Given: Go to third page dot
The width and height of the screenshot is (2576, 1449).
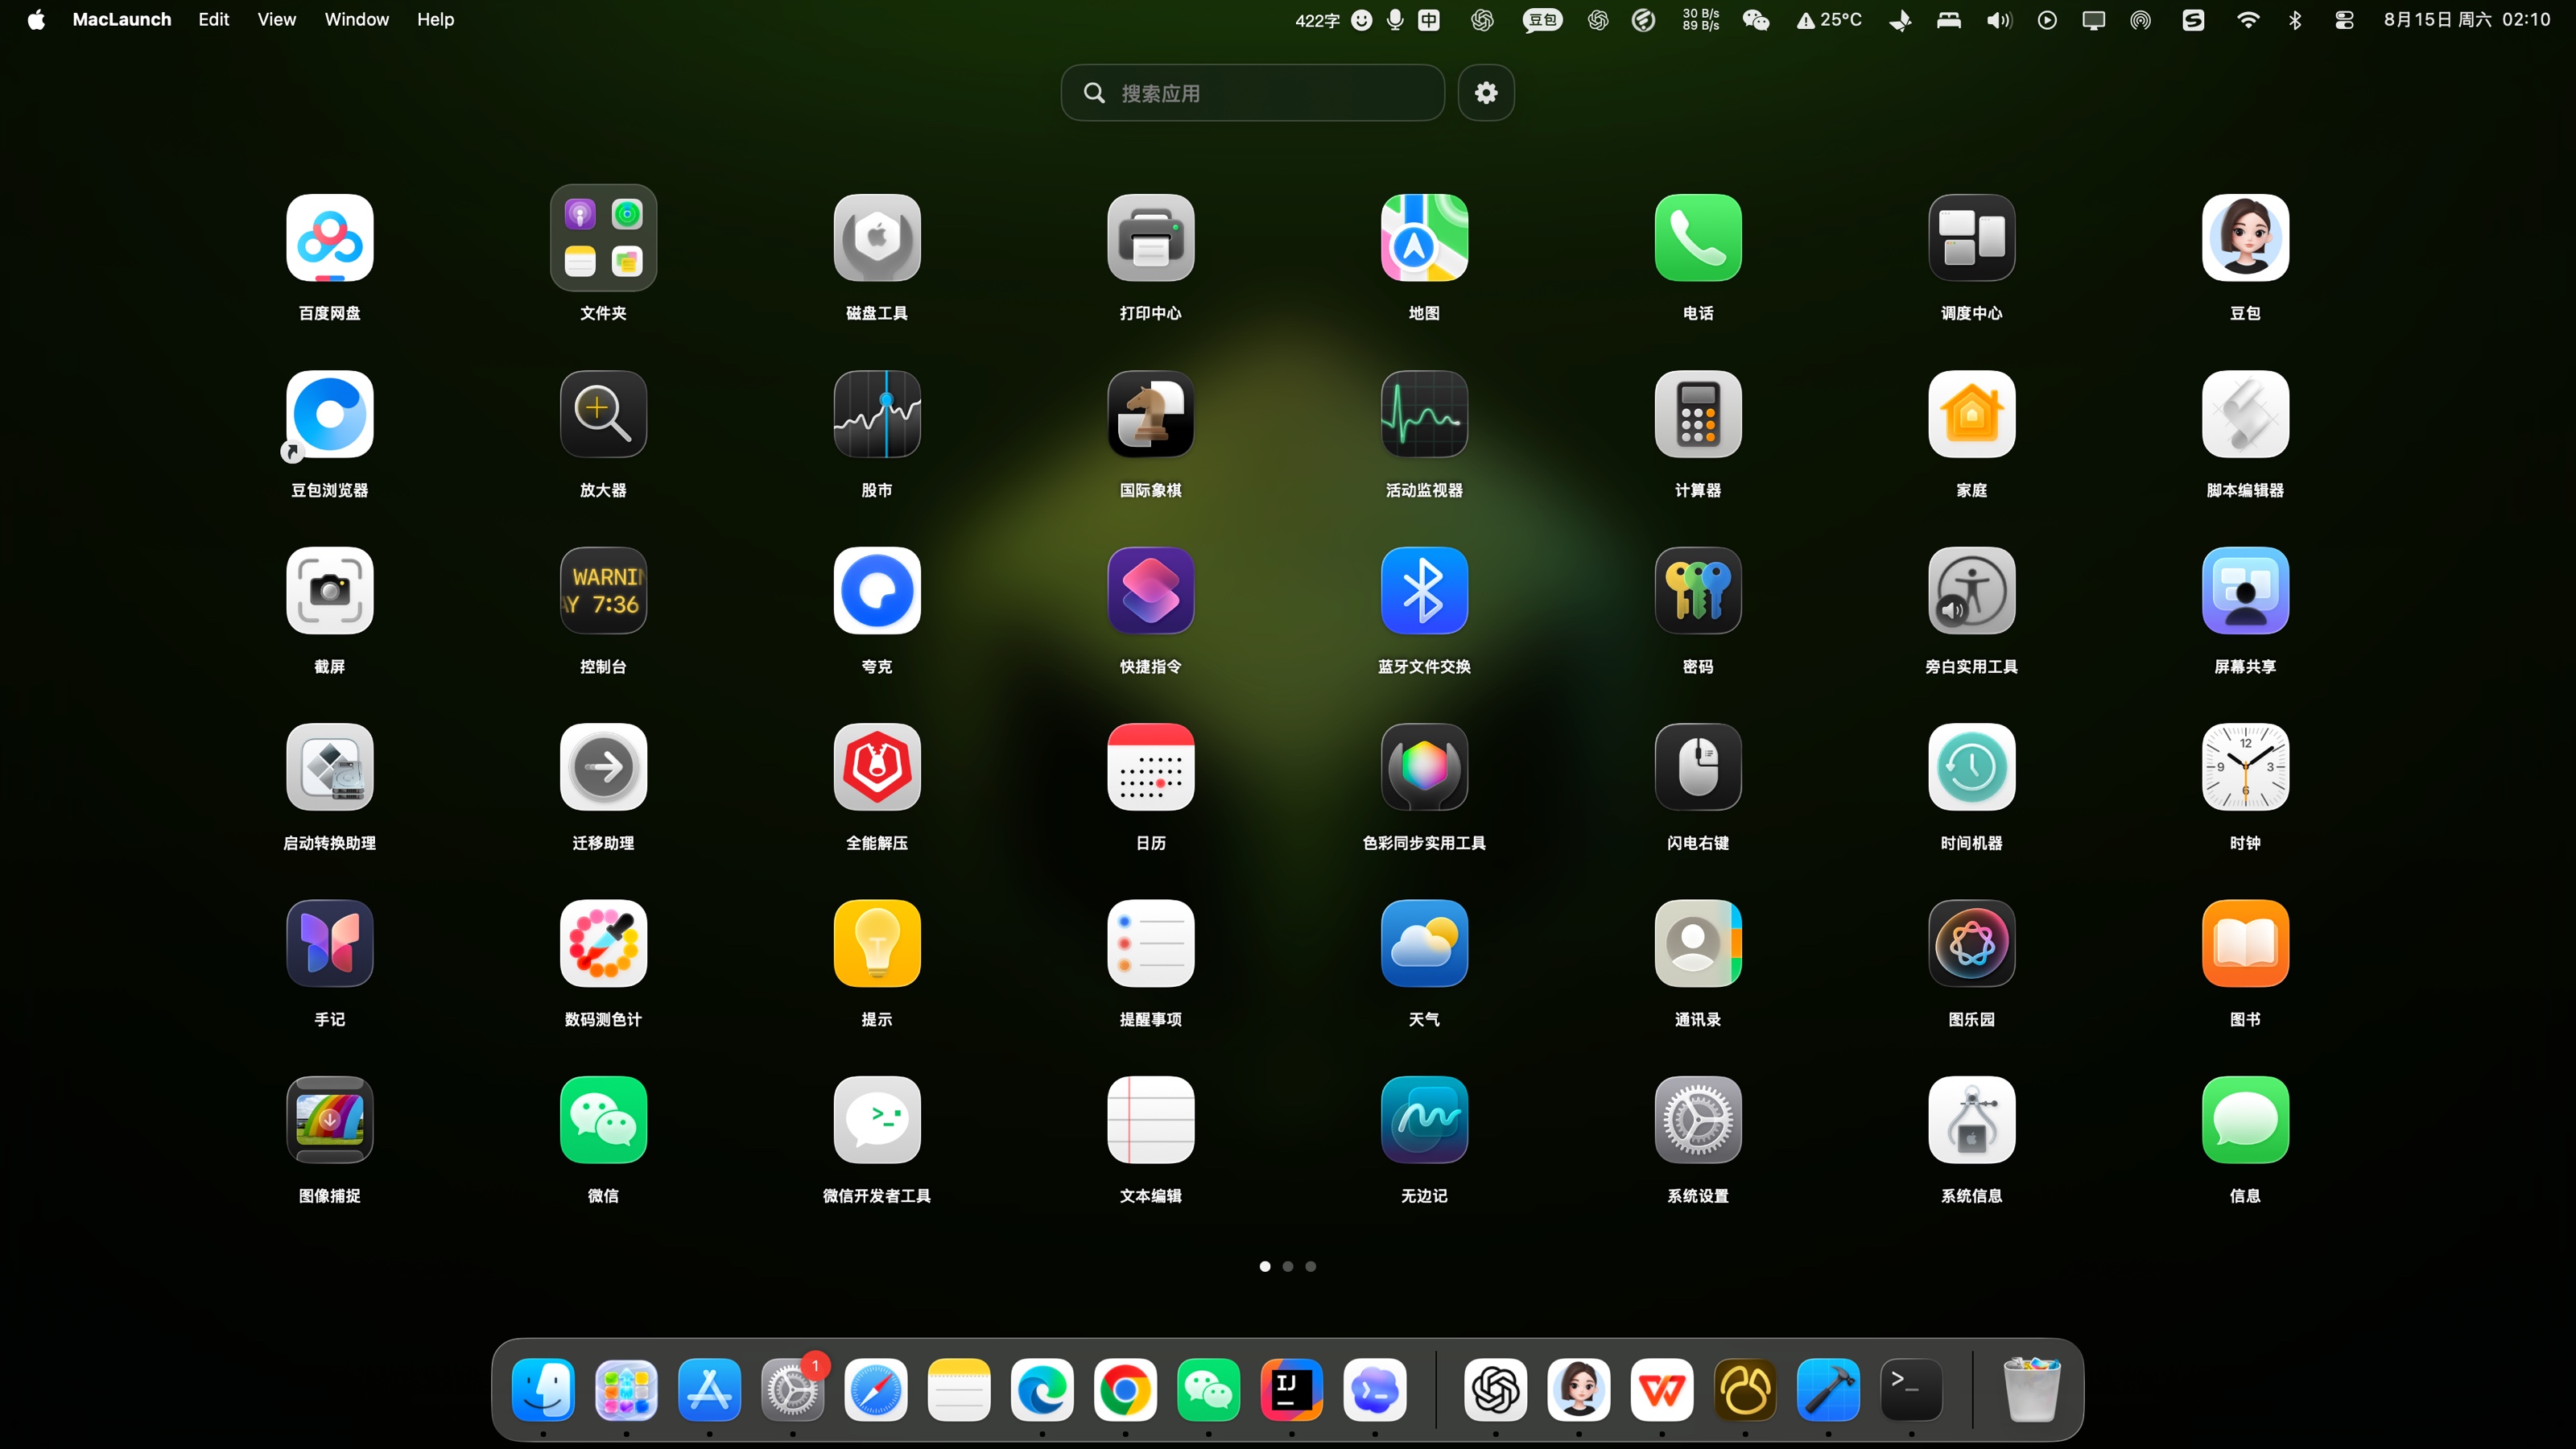Looking at the screenshot, I should [x=1311, y=1266].
